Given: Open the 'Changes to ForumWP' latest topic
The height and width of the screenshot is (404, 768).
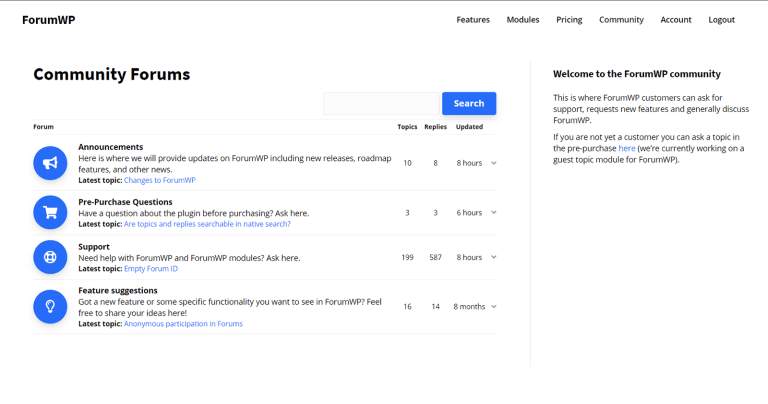Looking at the screenshot, I should 159,181.
